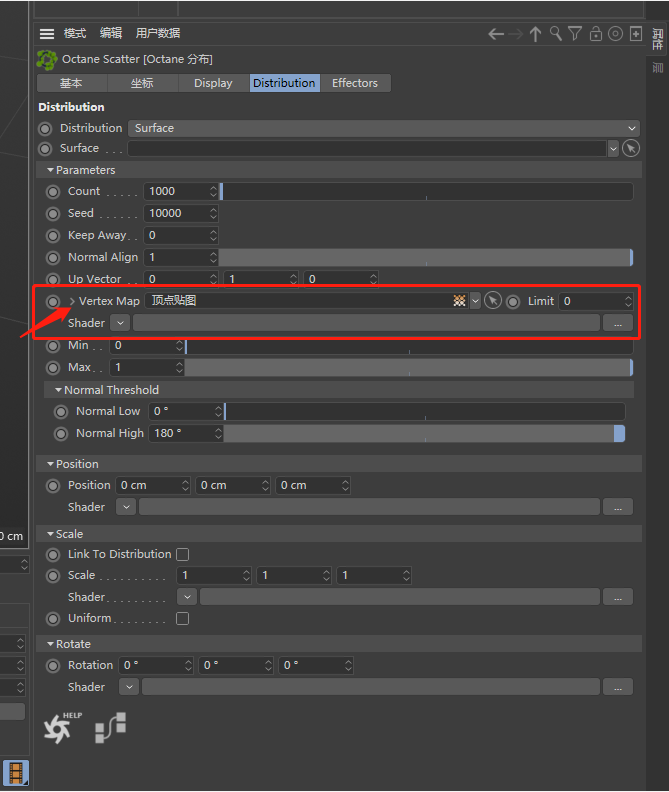
Task: Click the Limit value field
Action: (591, 302)
